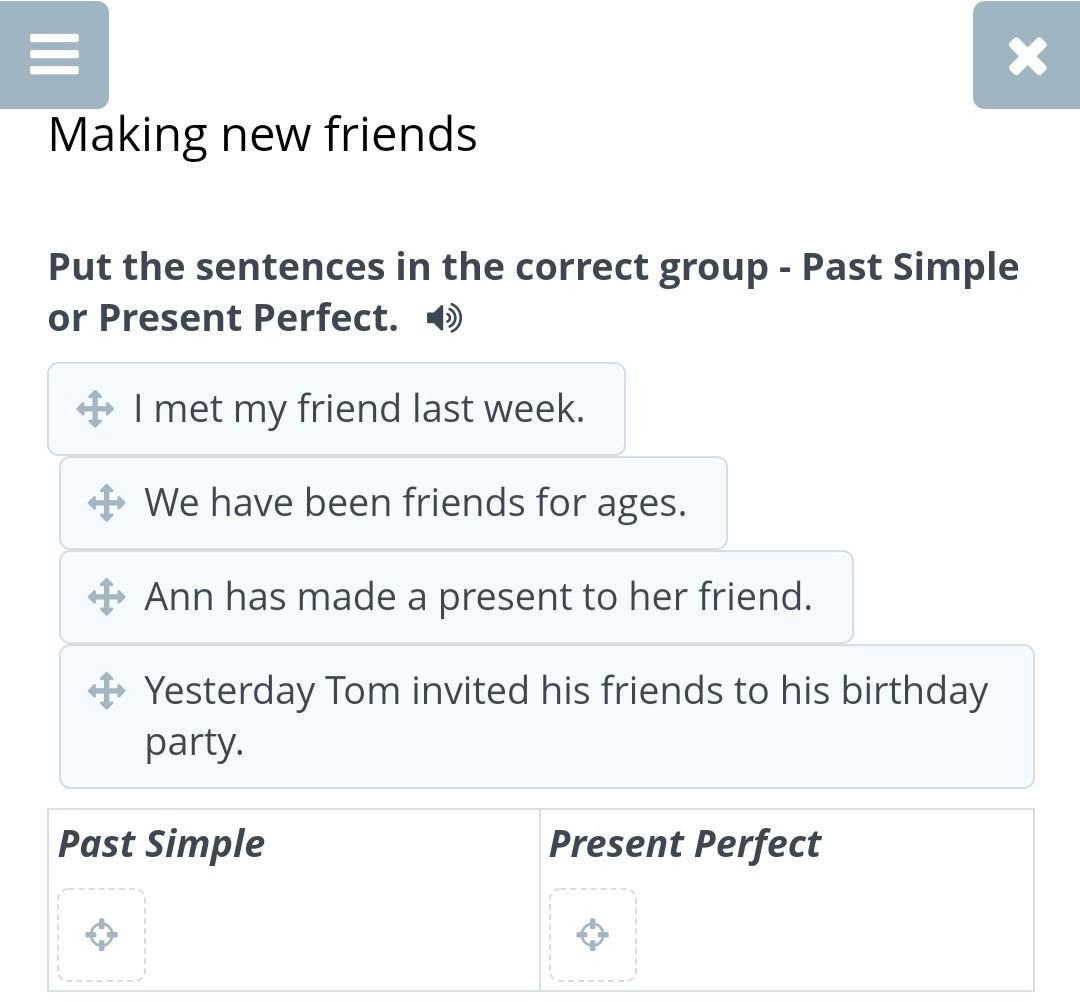Click empty space in the Past Simple column

click(340, 935)
